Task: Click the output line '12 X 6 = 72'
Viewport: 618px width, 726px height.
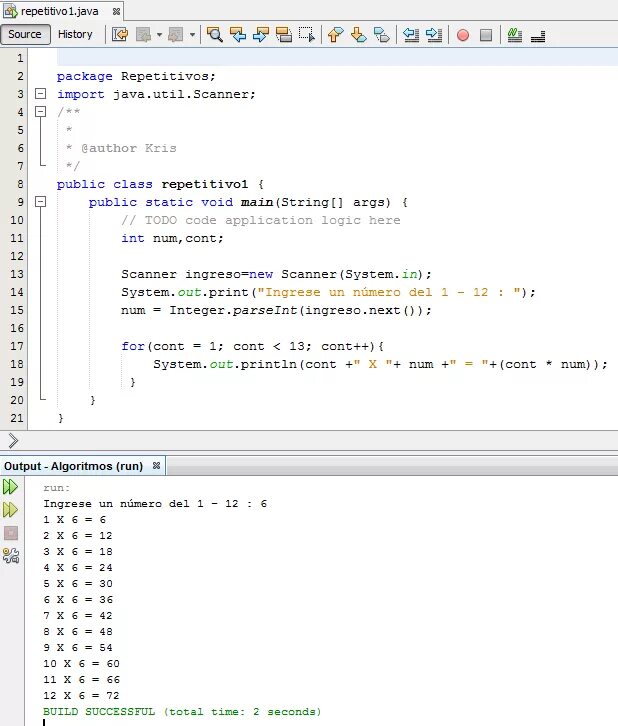Action: click(81, 695)
